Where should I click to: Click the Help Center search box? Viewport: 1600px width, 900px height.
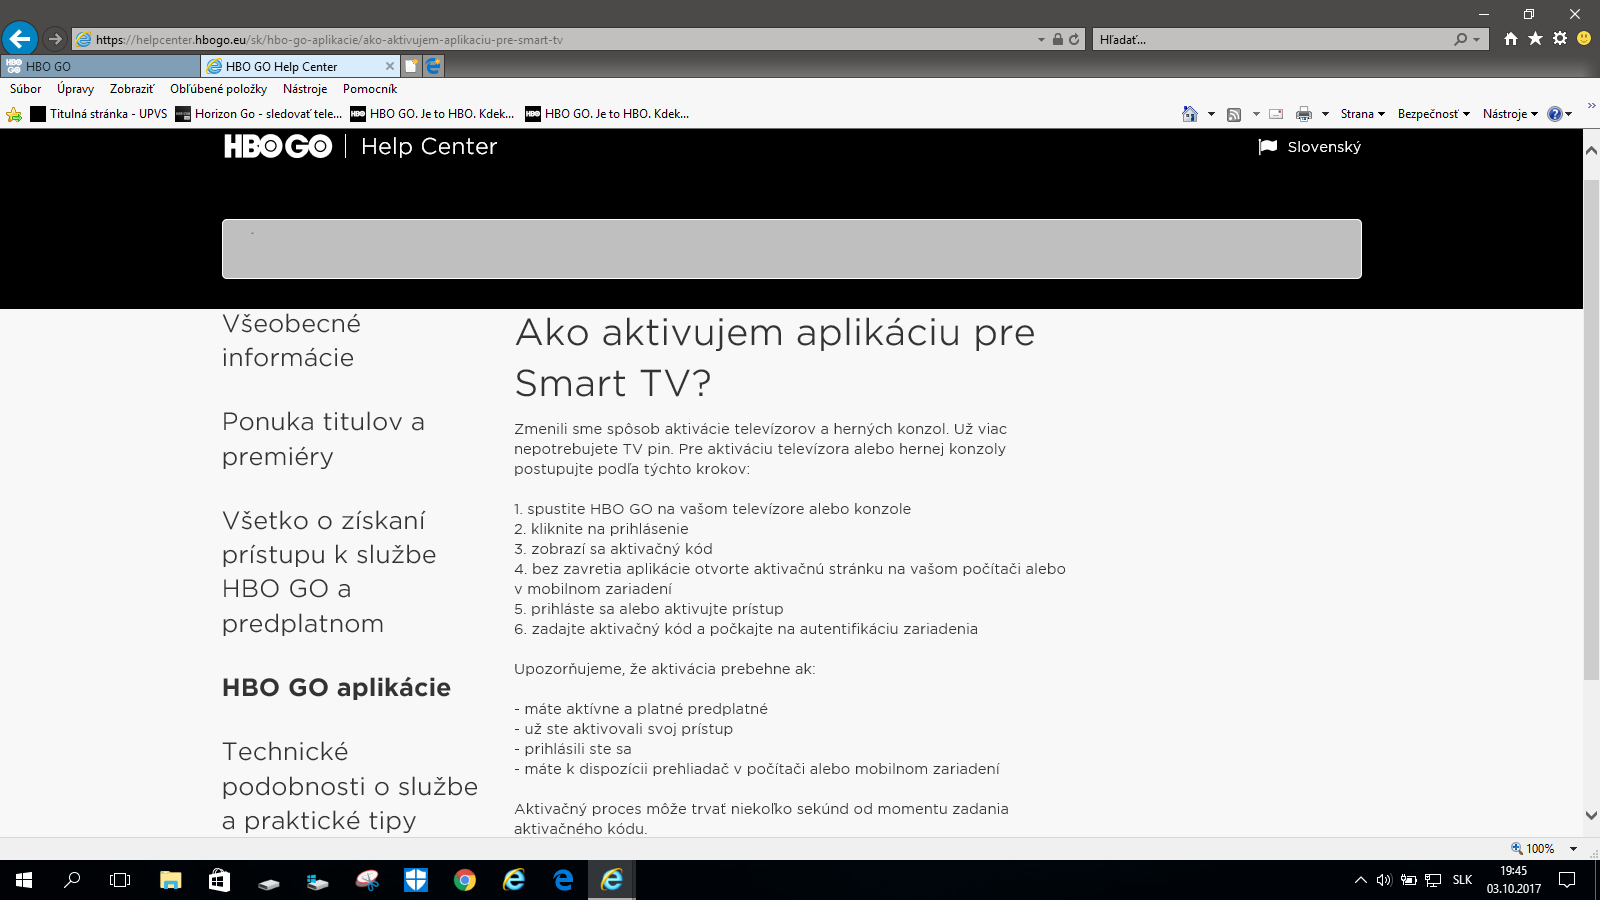click(791, 249)
